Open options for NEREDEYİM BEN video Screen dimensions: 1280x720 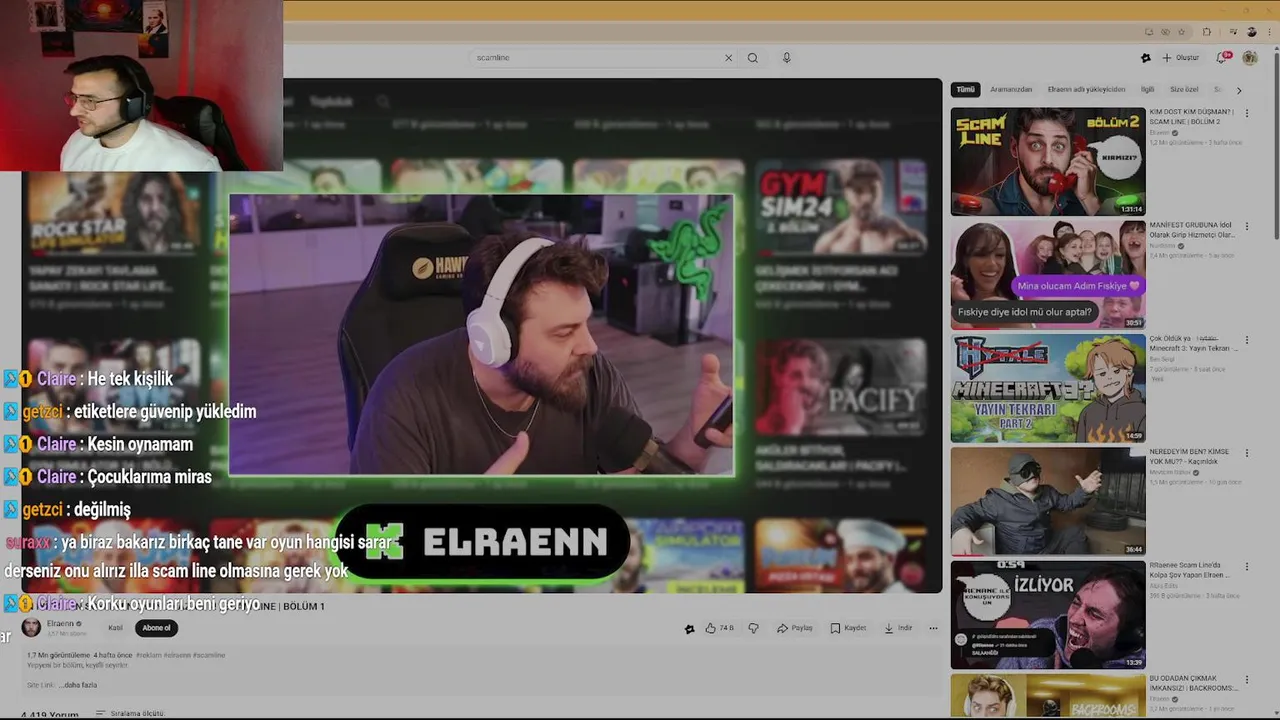pos(1247,453)
